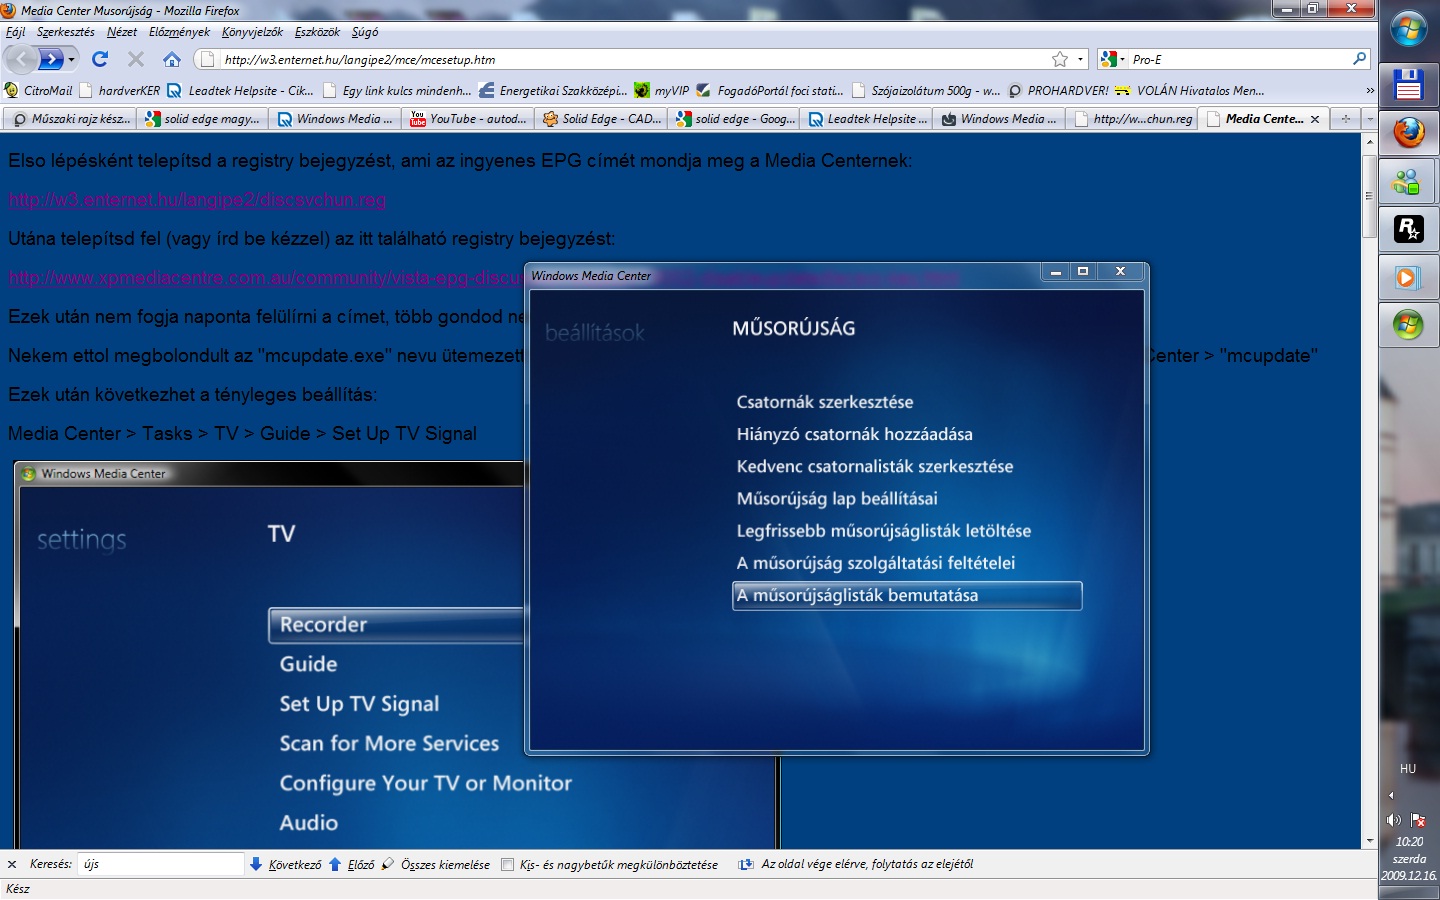This screenshot has height=900, width=1440.
Task: Click the page scrollbar down arrow
Action: point(1369,841)
